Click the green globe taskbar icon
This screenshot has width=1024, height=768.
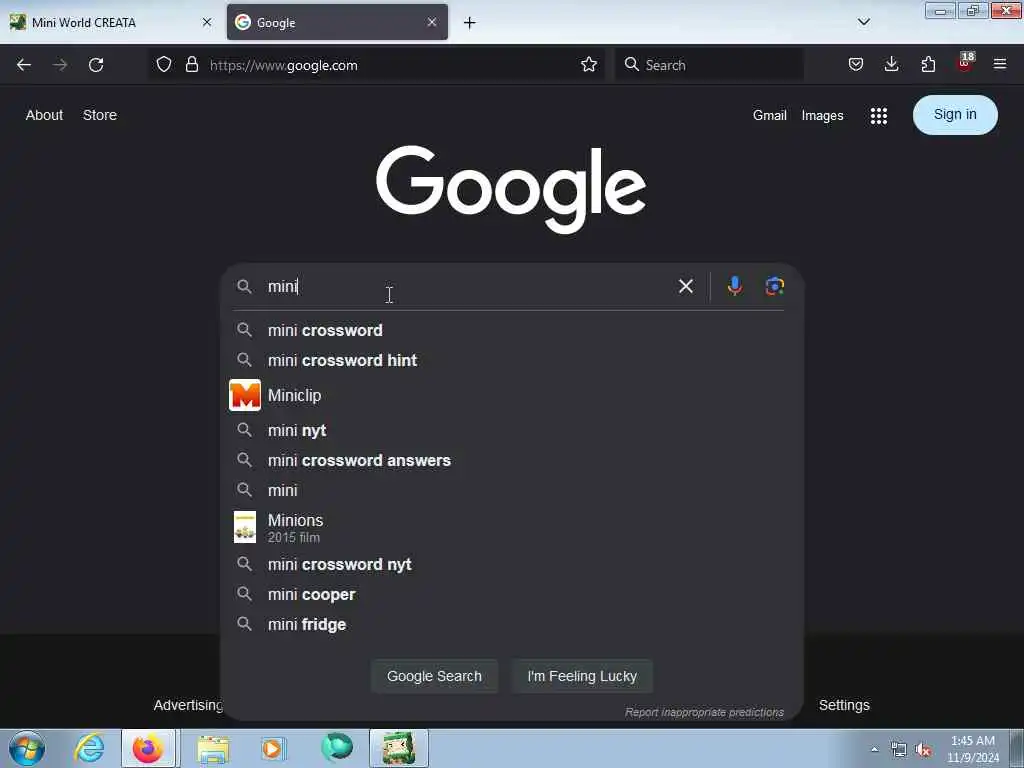[x=337, y=747]
